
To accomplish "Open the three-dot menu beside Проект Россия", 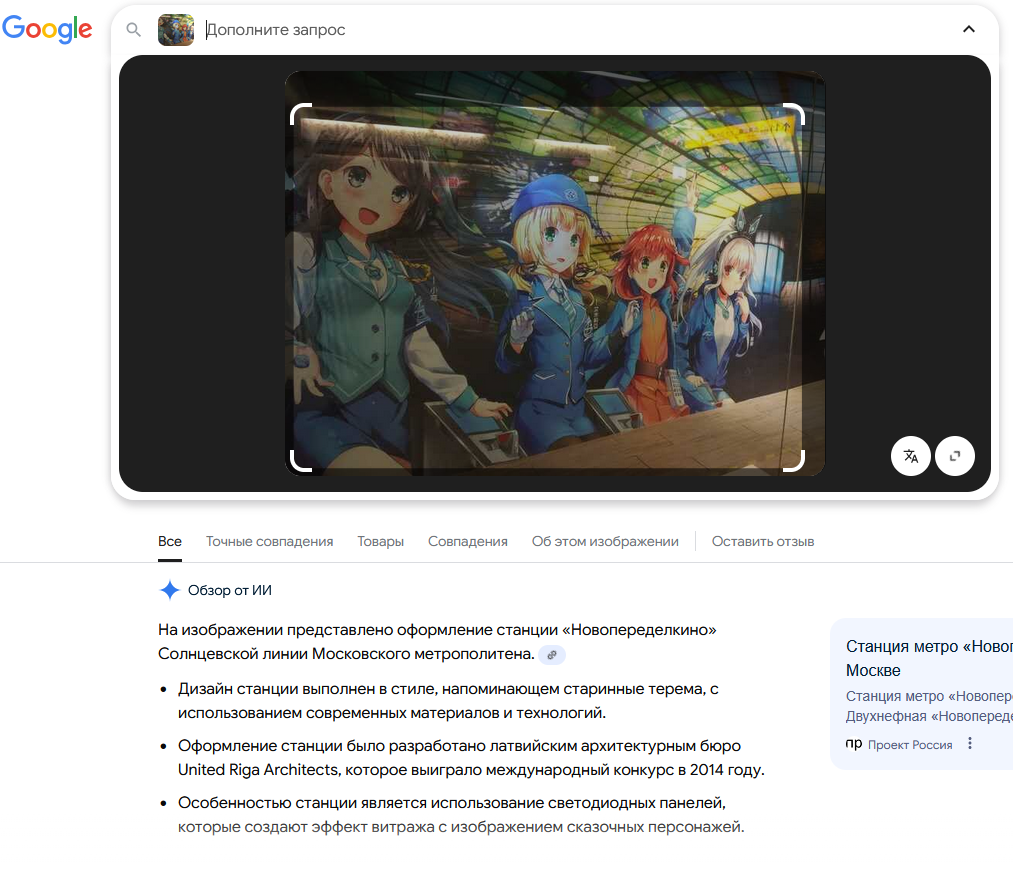I will pyautogui.click(x=969, y=744).
